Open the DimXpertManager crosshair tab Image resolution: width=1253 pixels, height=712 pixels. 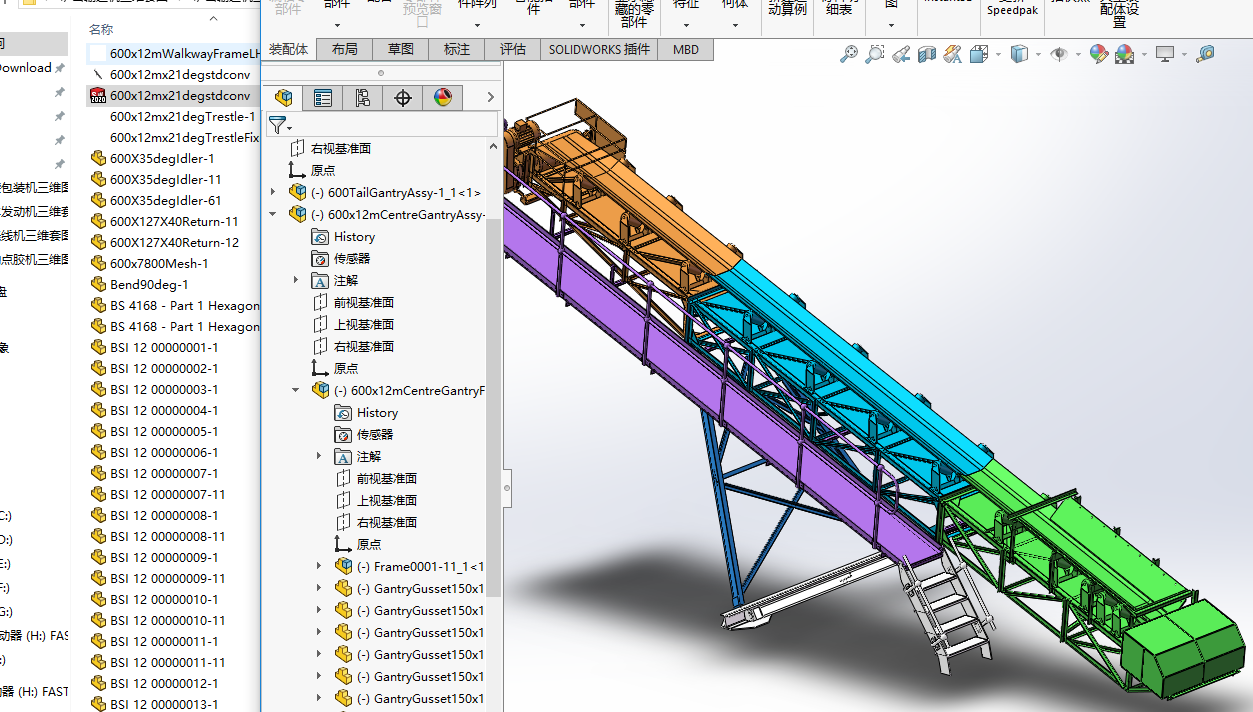403,97
